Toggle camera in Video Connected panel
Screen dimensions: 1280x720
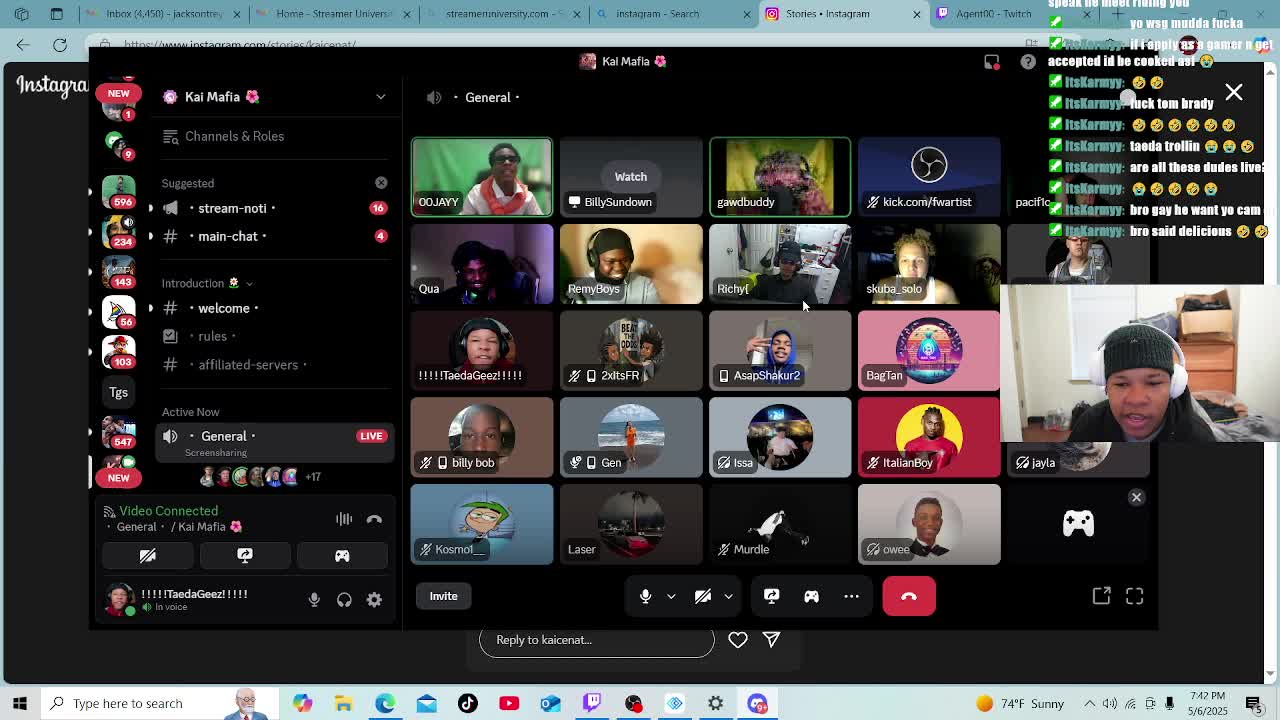tap(147, 555)
